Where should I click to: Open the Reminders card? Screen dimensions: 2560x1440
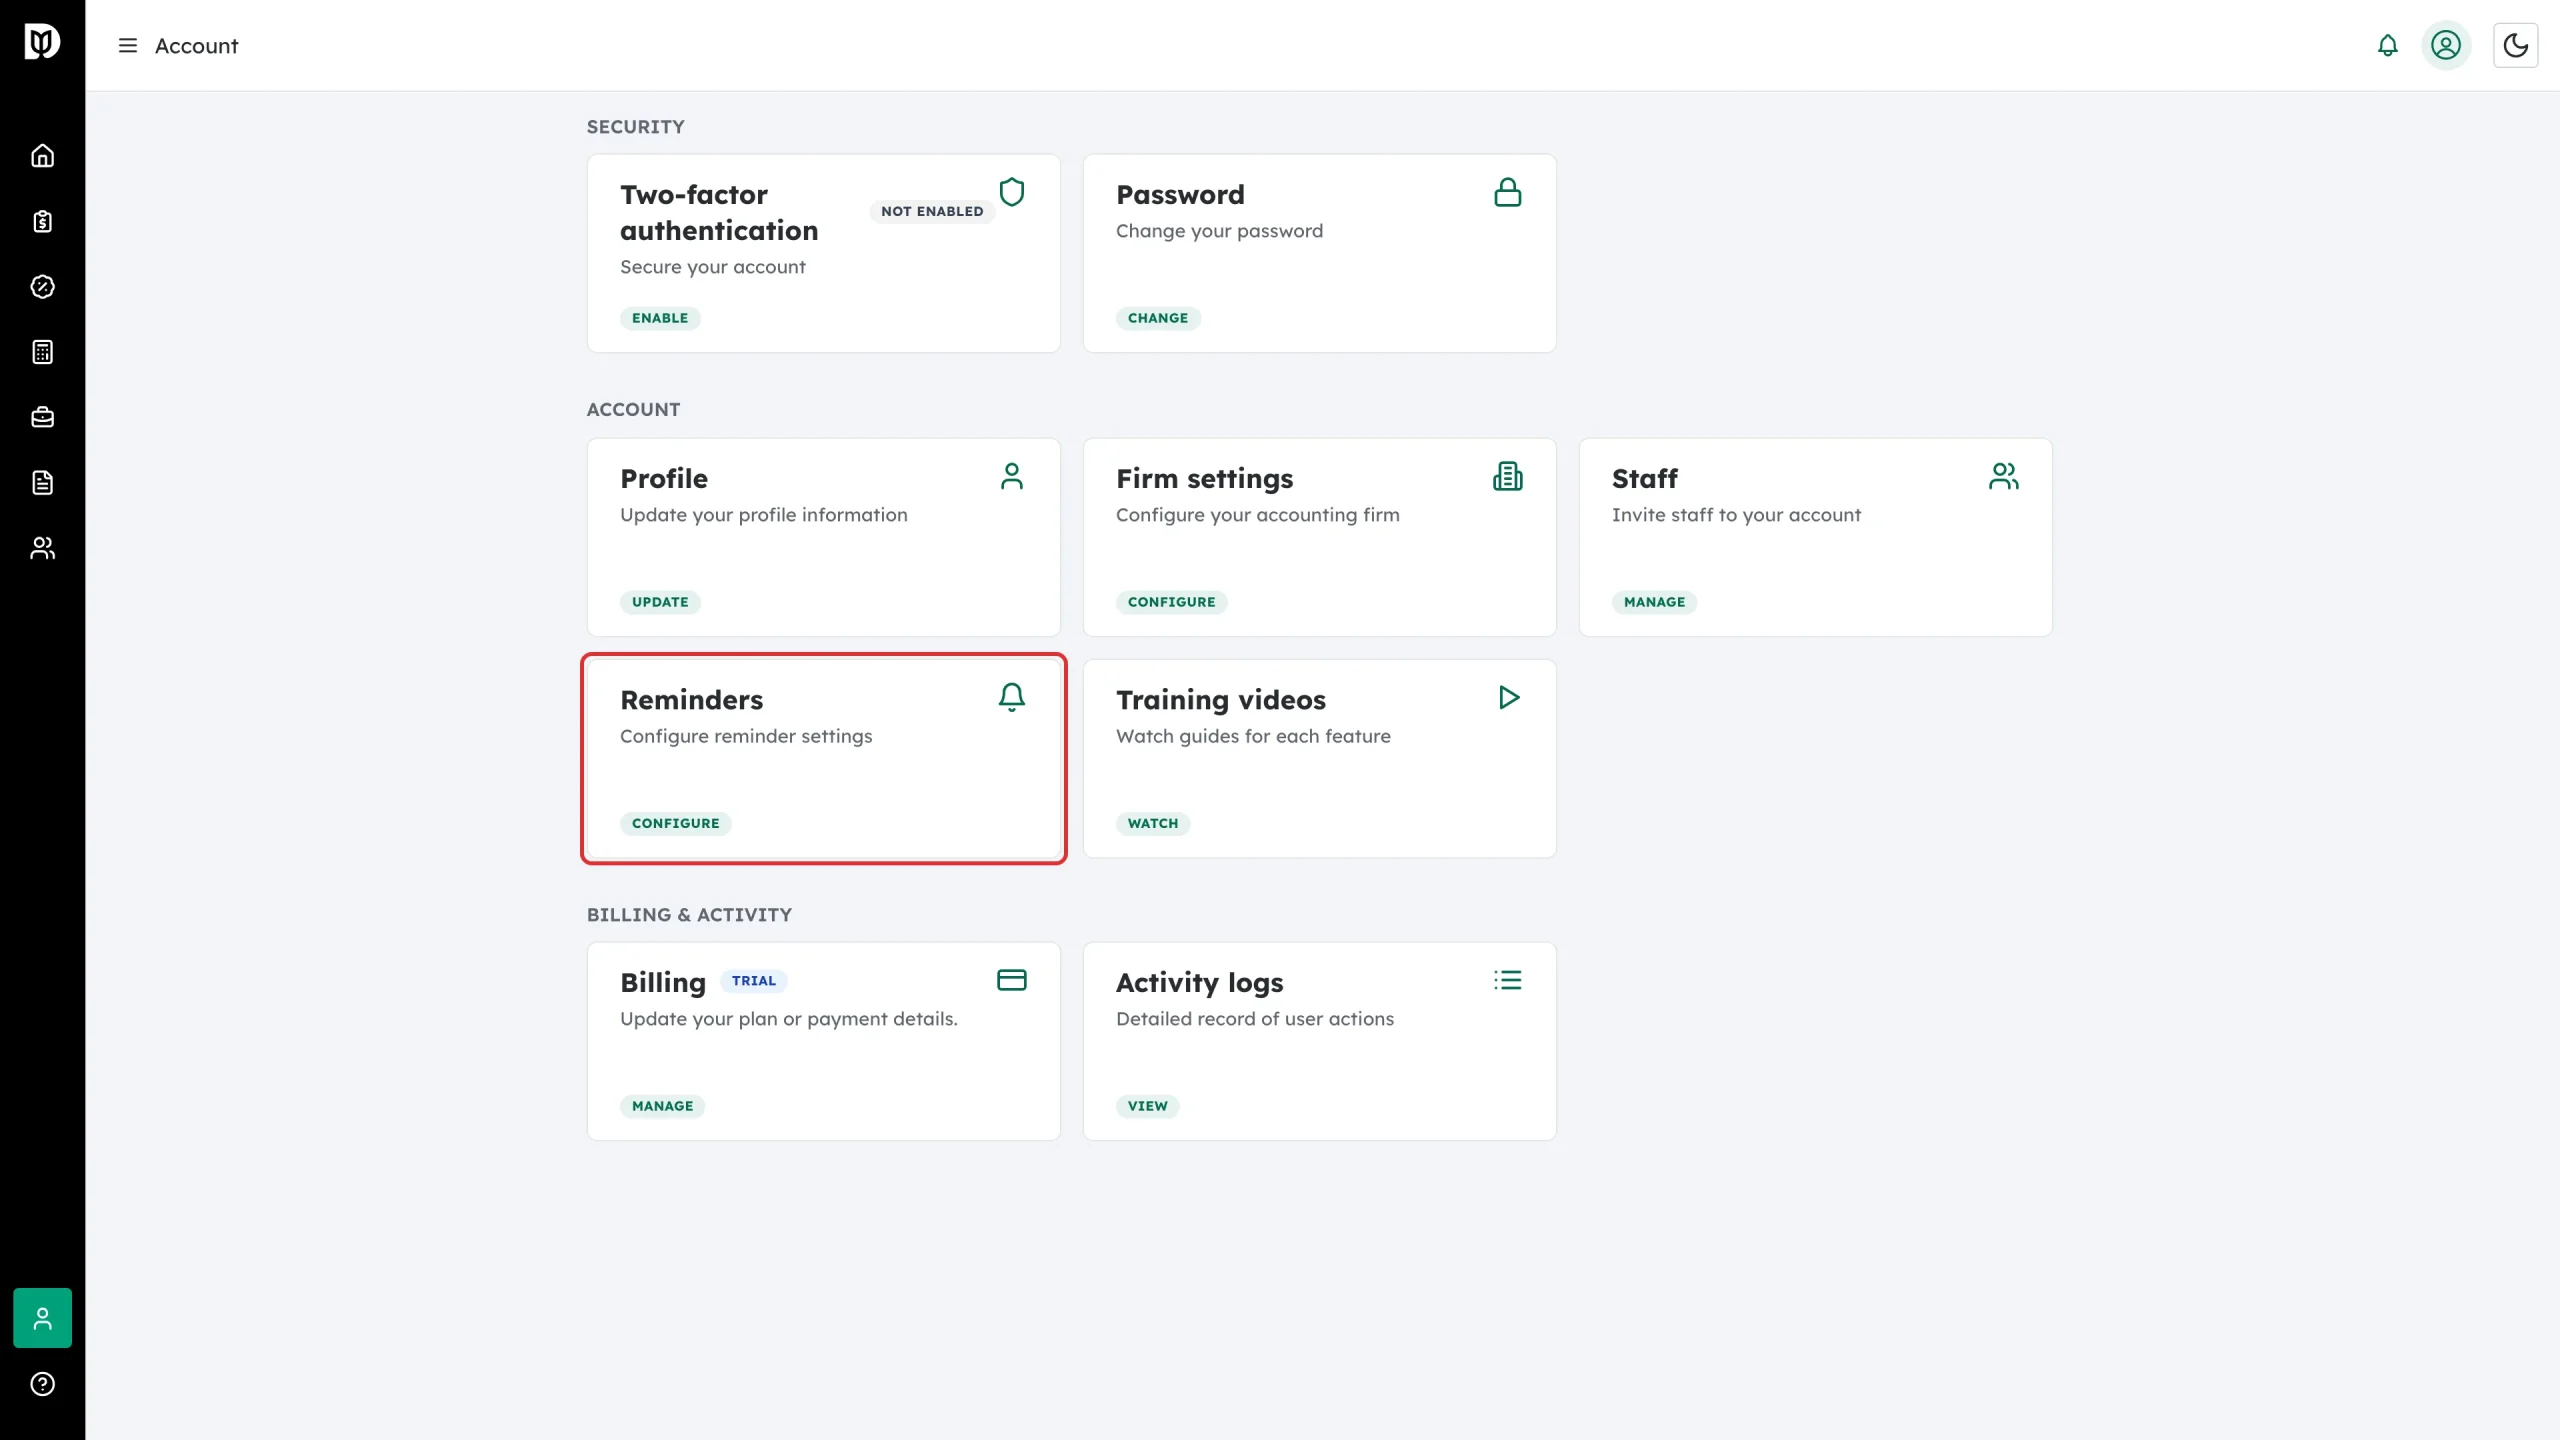point(823,758)
